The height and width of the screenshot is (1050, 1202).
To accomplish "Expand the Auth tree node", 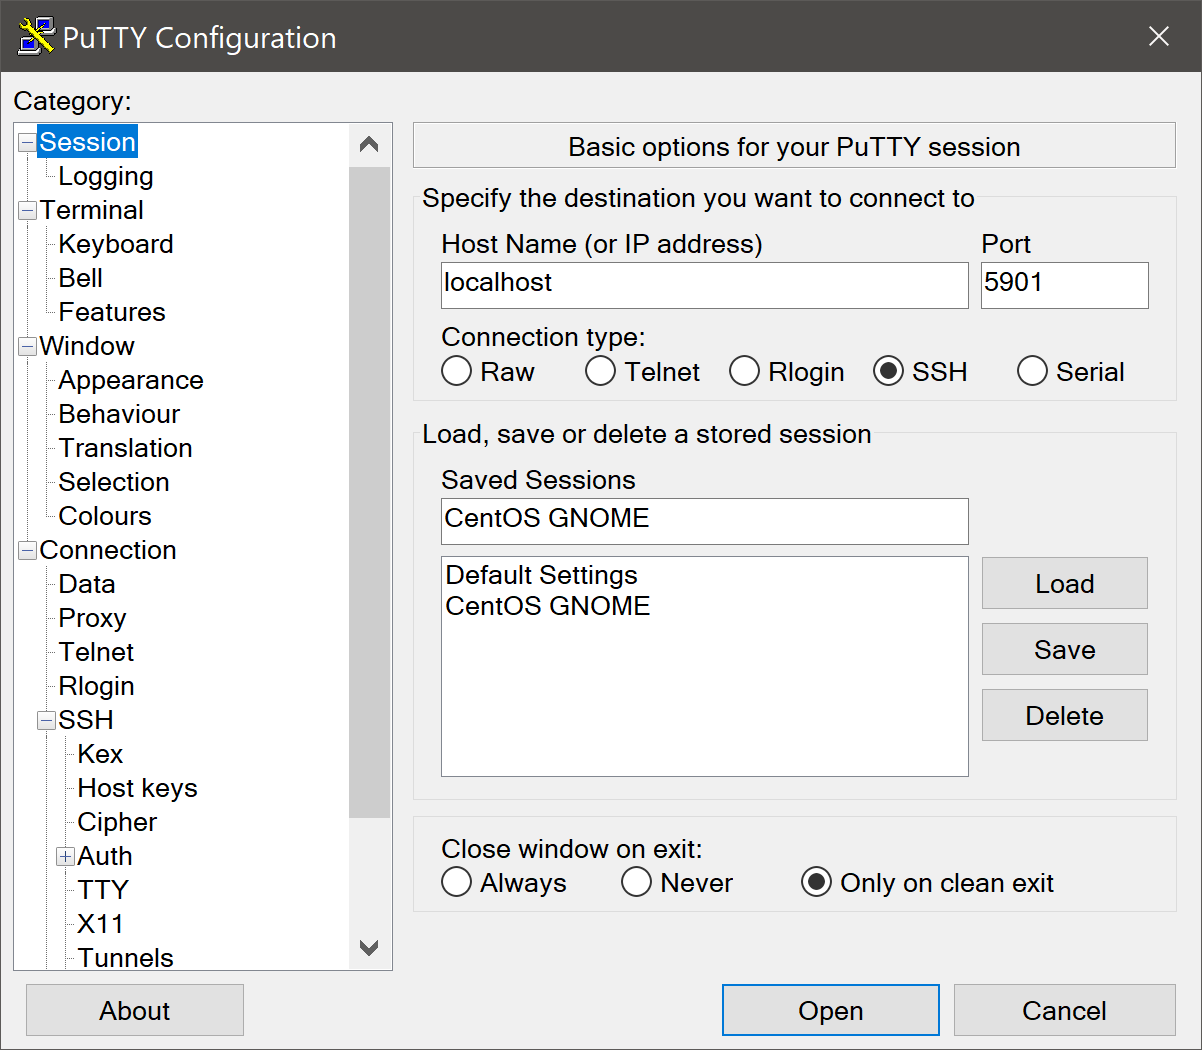I will pyautogui.click(x=66, y=857).
